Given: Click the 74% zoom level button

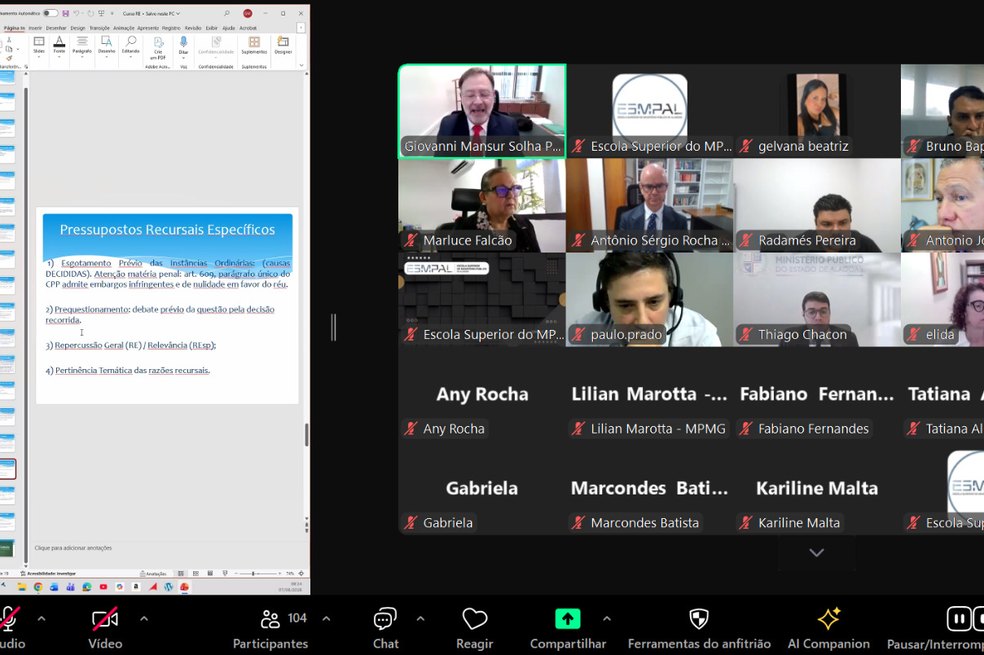Looking at the screenshot, I should click(289, 573).
